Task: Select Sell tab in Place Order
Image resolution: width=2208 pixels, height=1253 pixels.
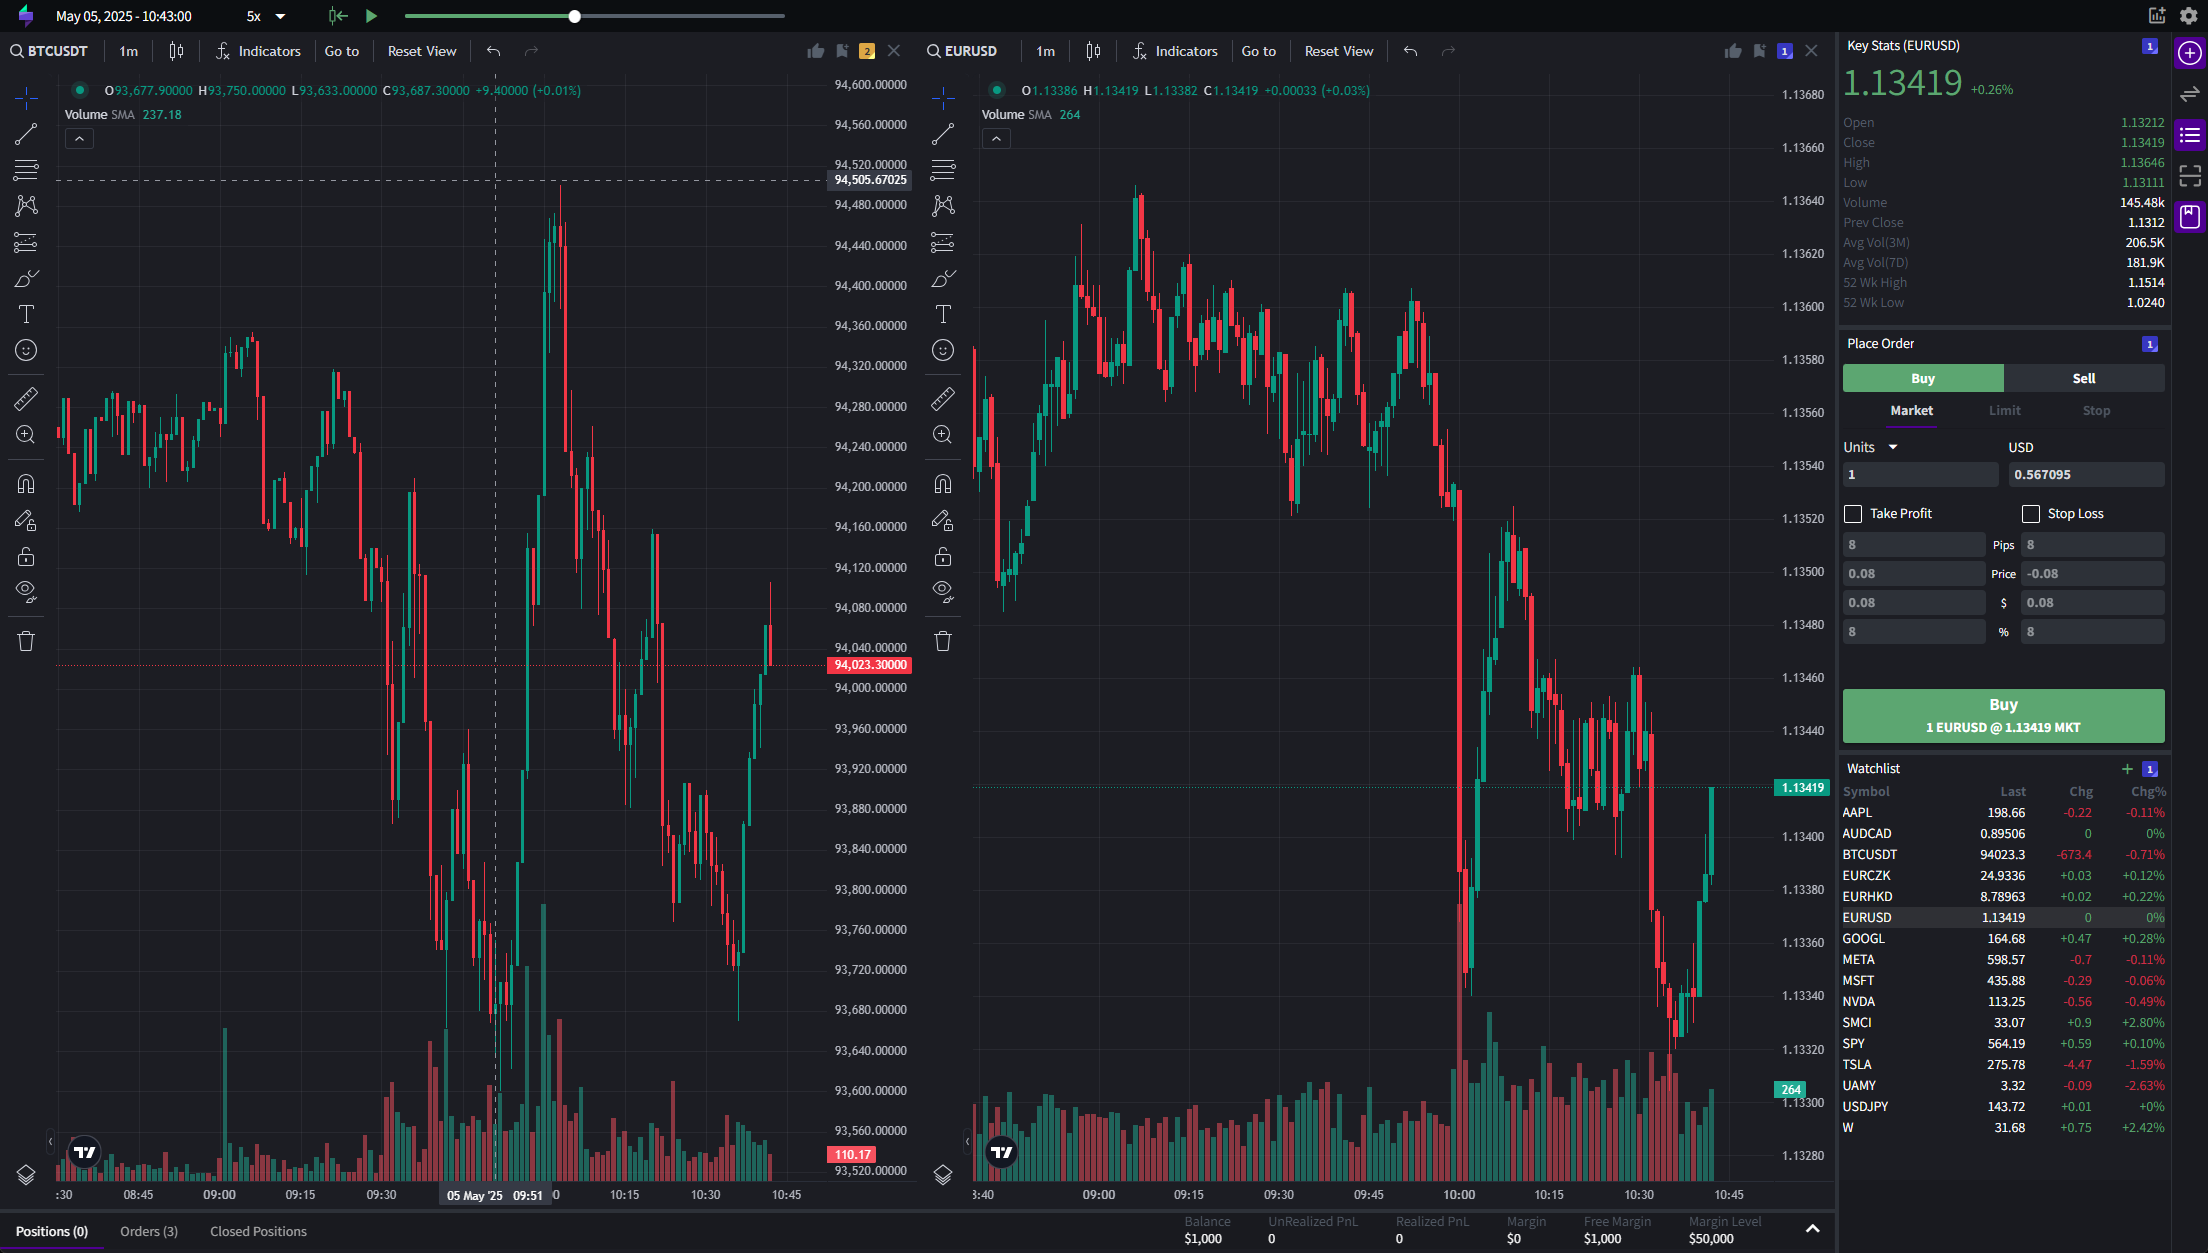Action: pyautogui.click(x=2084, y=378)
